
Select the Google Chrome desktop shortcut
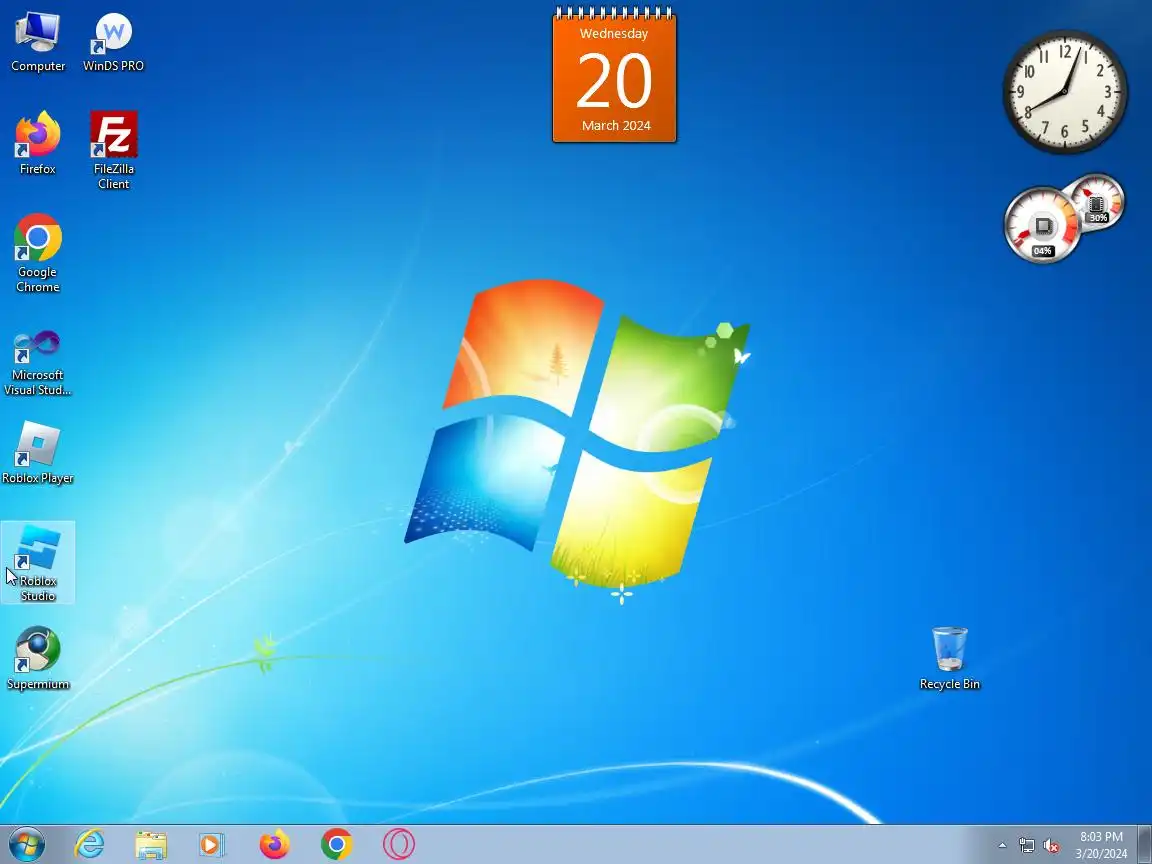point(37,253)
